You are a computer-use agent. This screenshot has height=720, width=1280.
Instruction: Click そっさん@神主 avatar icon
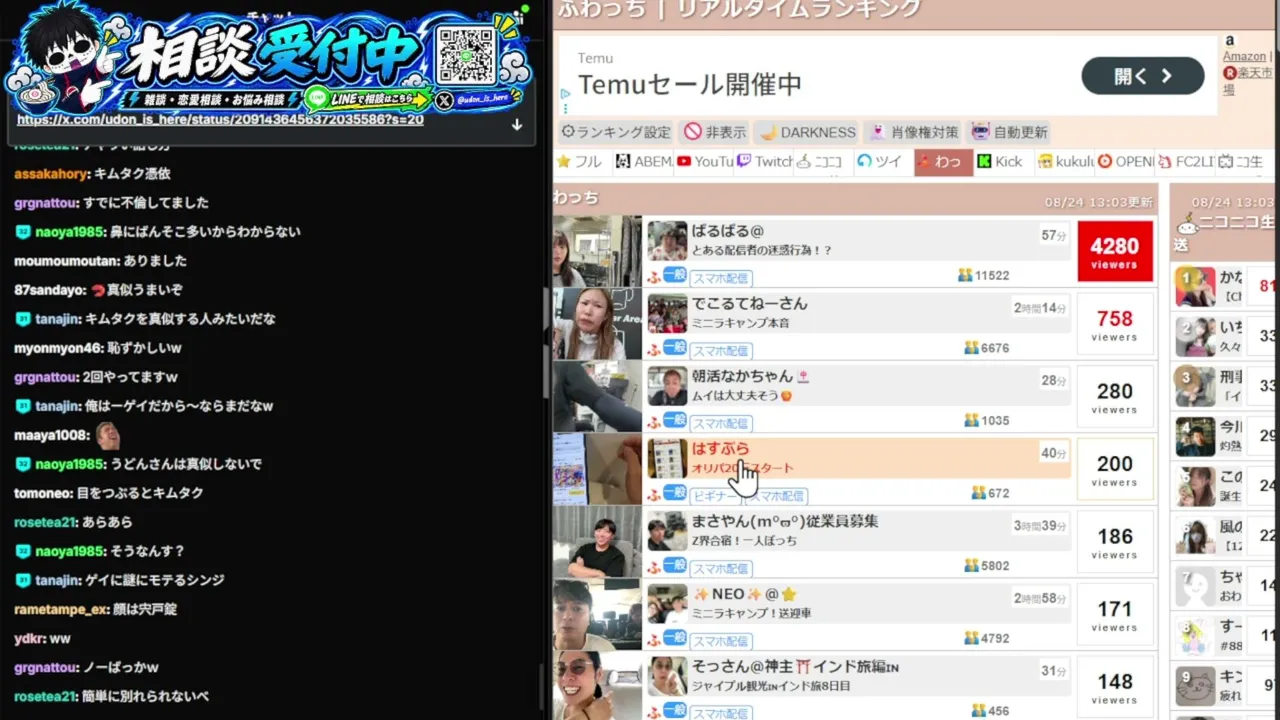click(x=667, y=676)
